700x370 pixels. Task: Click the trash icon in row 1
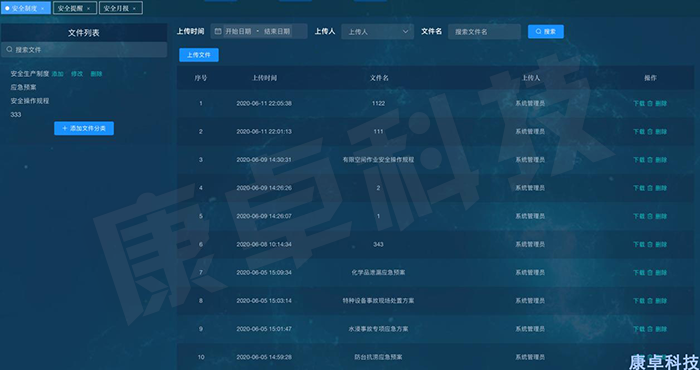650,103
